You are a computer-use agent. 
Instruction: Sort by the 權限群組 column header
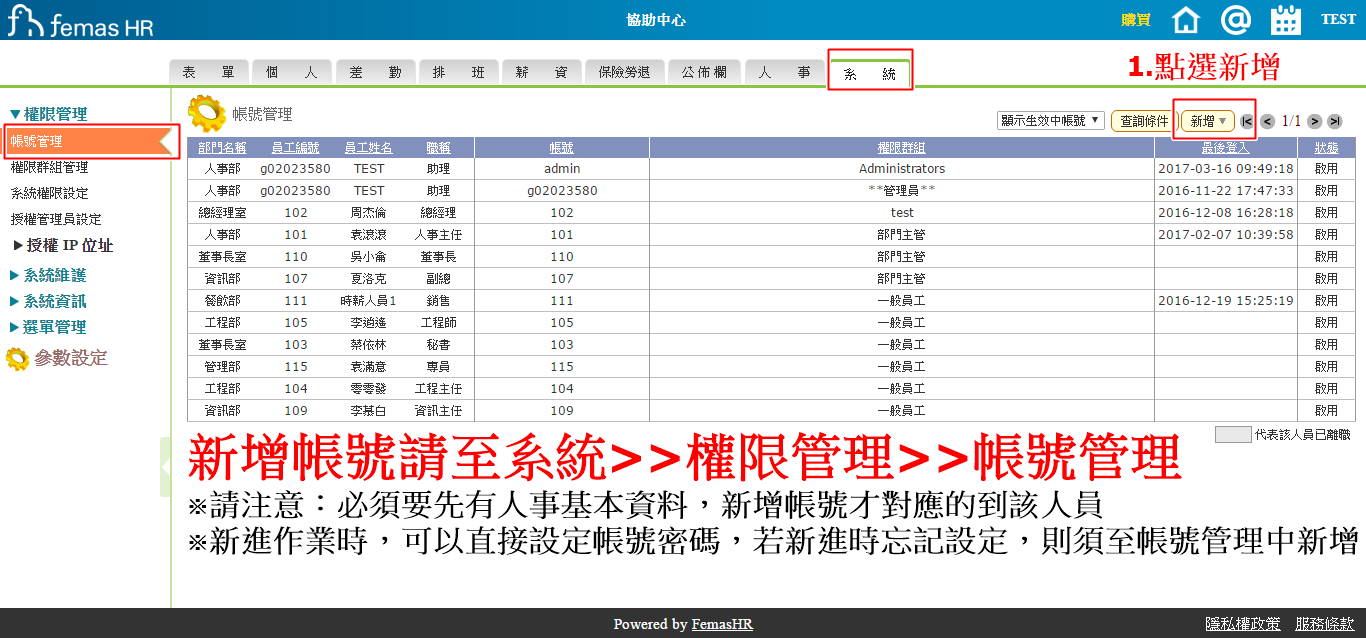(902, 148)
